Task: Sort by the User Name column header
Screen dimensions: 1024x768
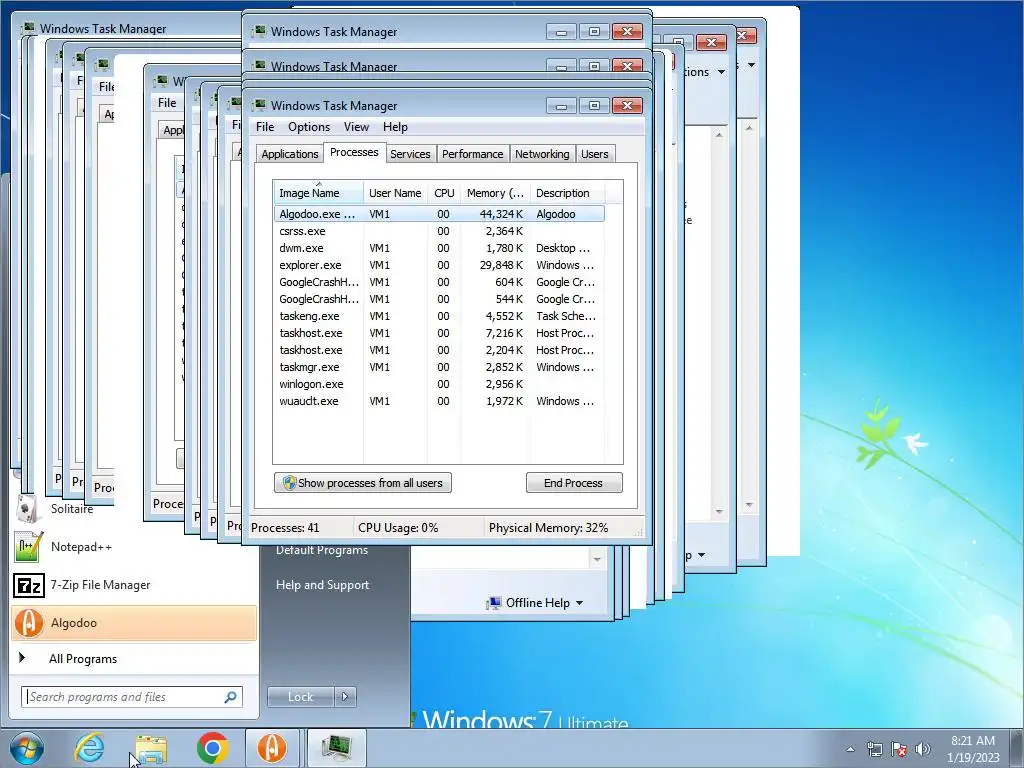Action: tap(395, 193)
